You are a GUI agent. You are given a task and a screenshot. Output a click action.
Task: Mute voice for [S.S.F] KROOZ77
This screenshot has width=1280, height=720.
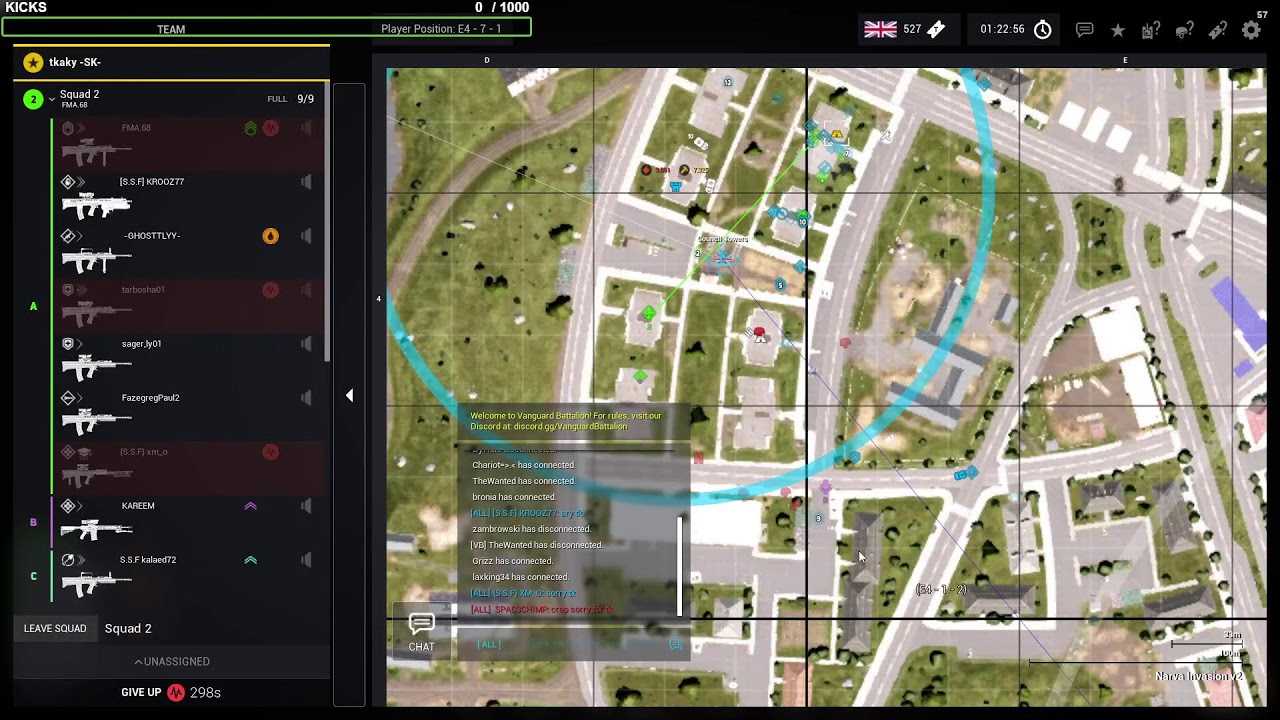tap(306, 182)
